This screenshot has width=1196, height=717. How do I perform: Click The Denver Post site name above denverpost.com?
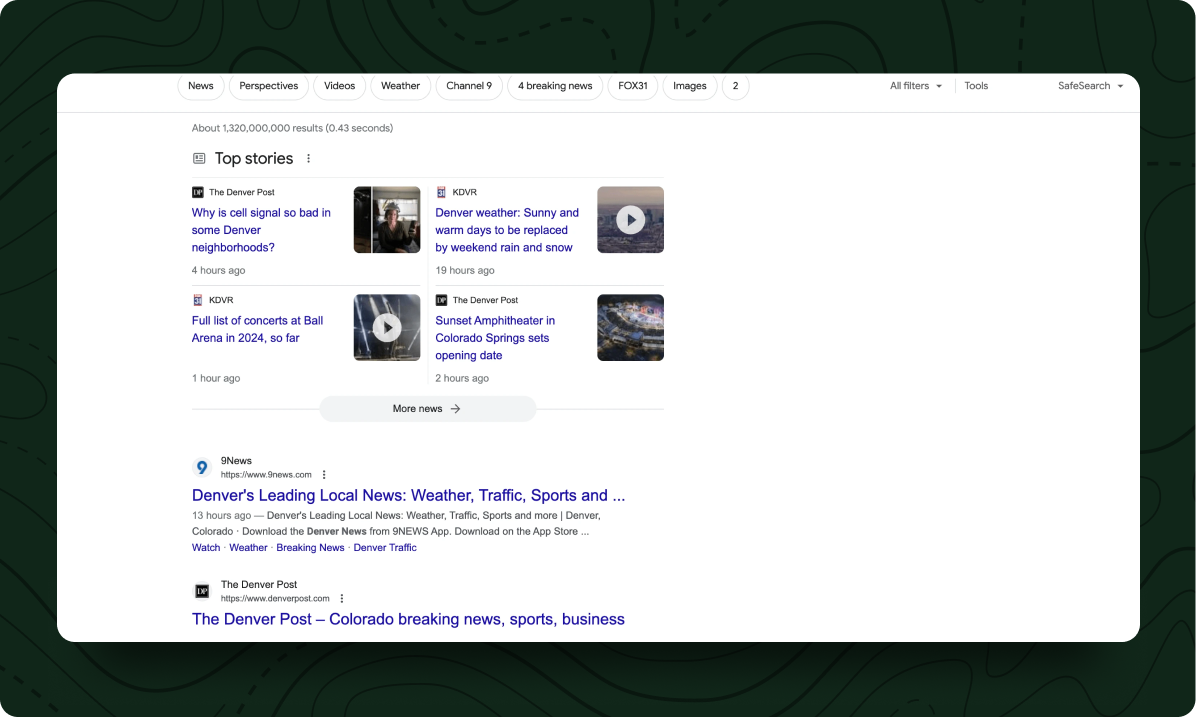[x=259, y=584]
